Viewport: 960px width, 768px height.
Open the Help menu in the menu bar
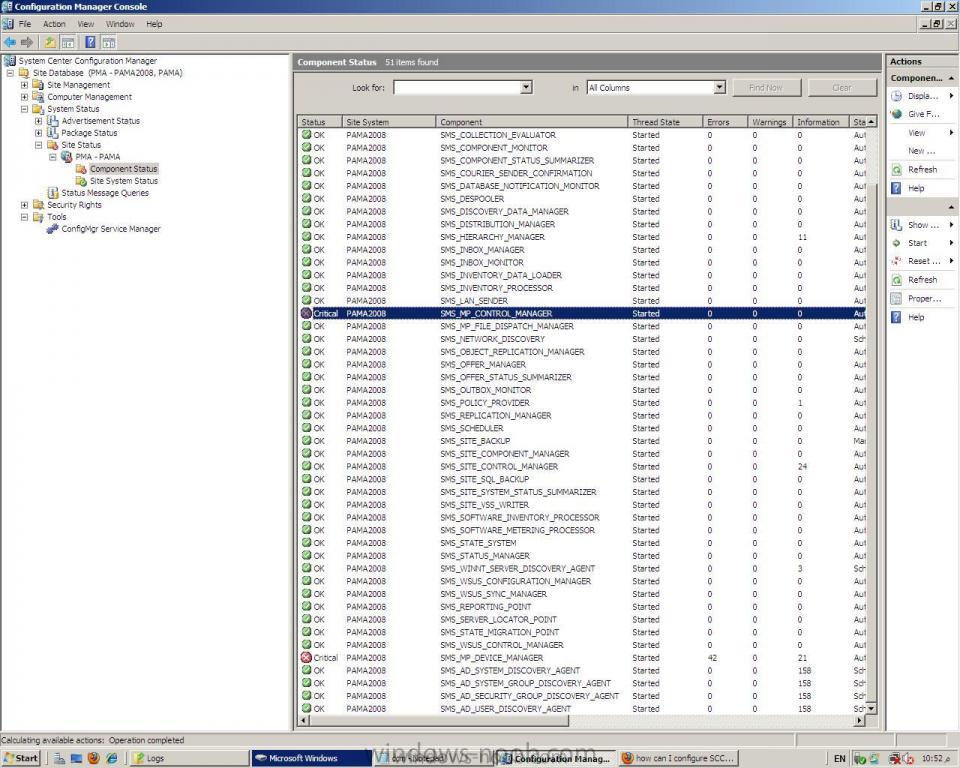(154, 24)
